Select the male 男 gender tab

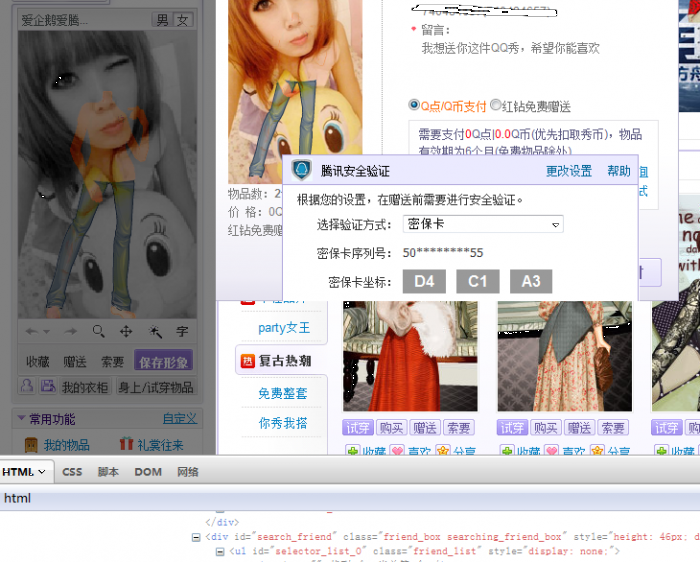pyautogui.click(x=162, y=20)
